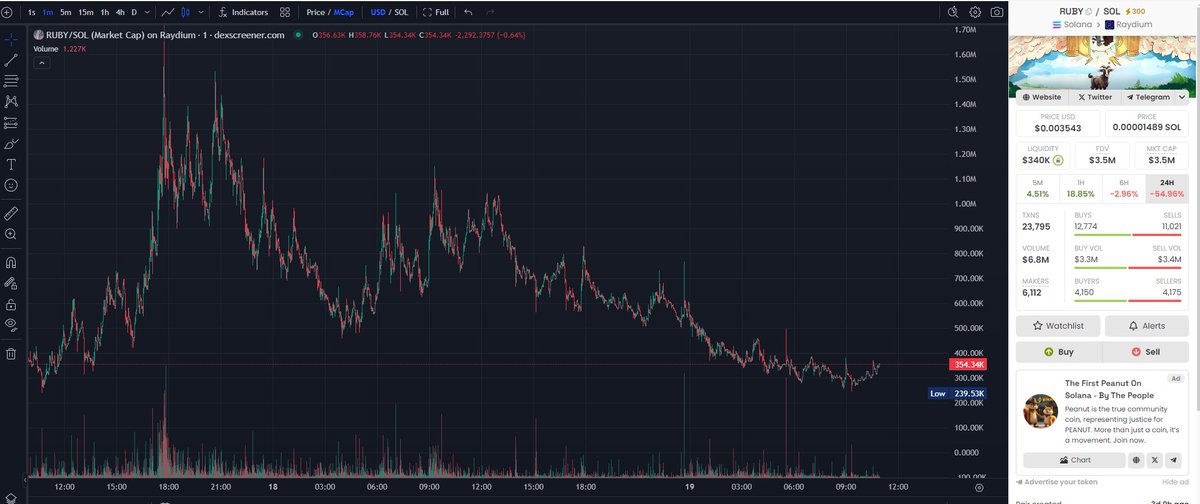Screen dimensions: 1200x504
Task: Click the liquidity lock icon
Action: pyautogui.click(x=1058, y=160)
